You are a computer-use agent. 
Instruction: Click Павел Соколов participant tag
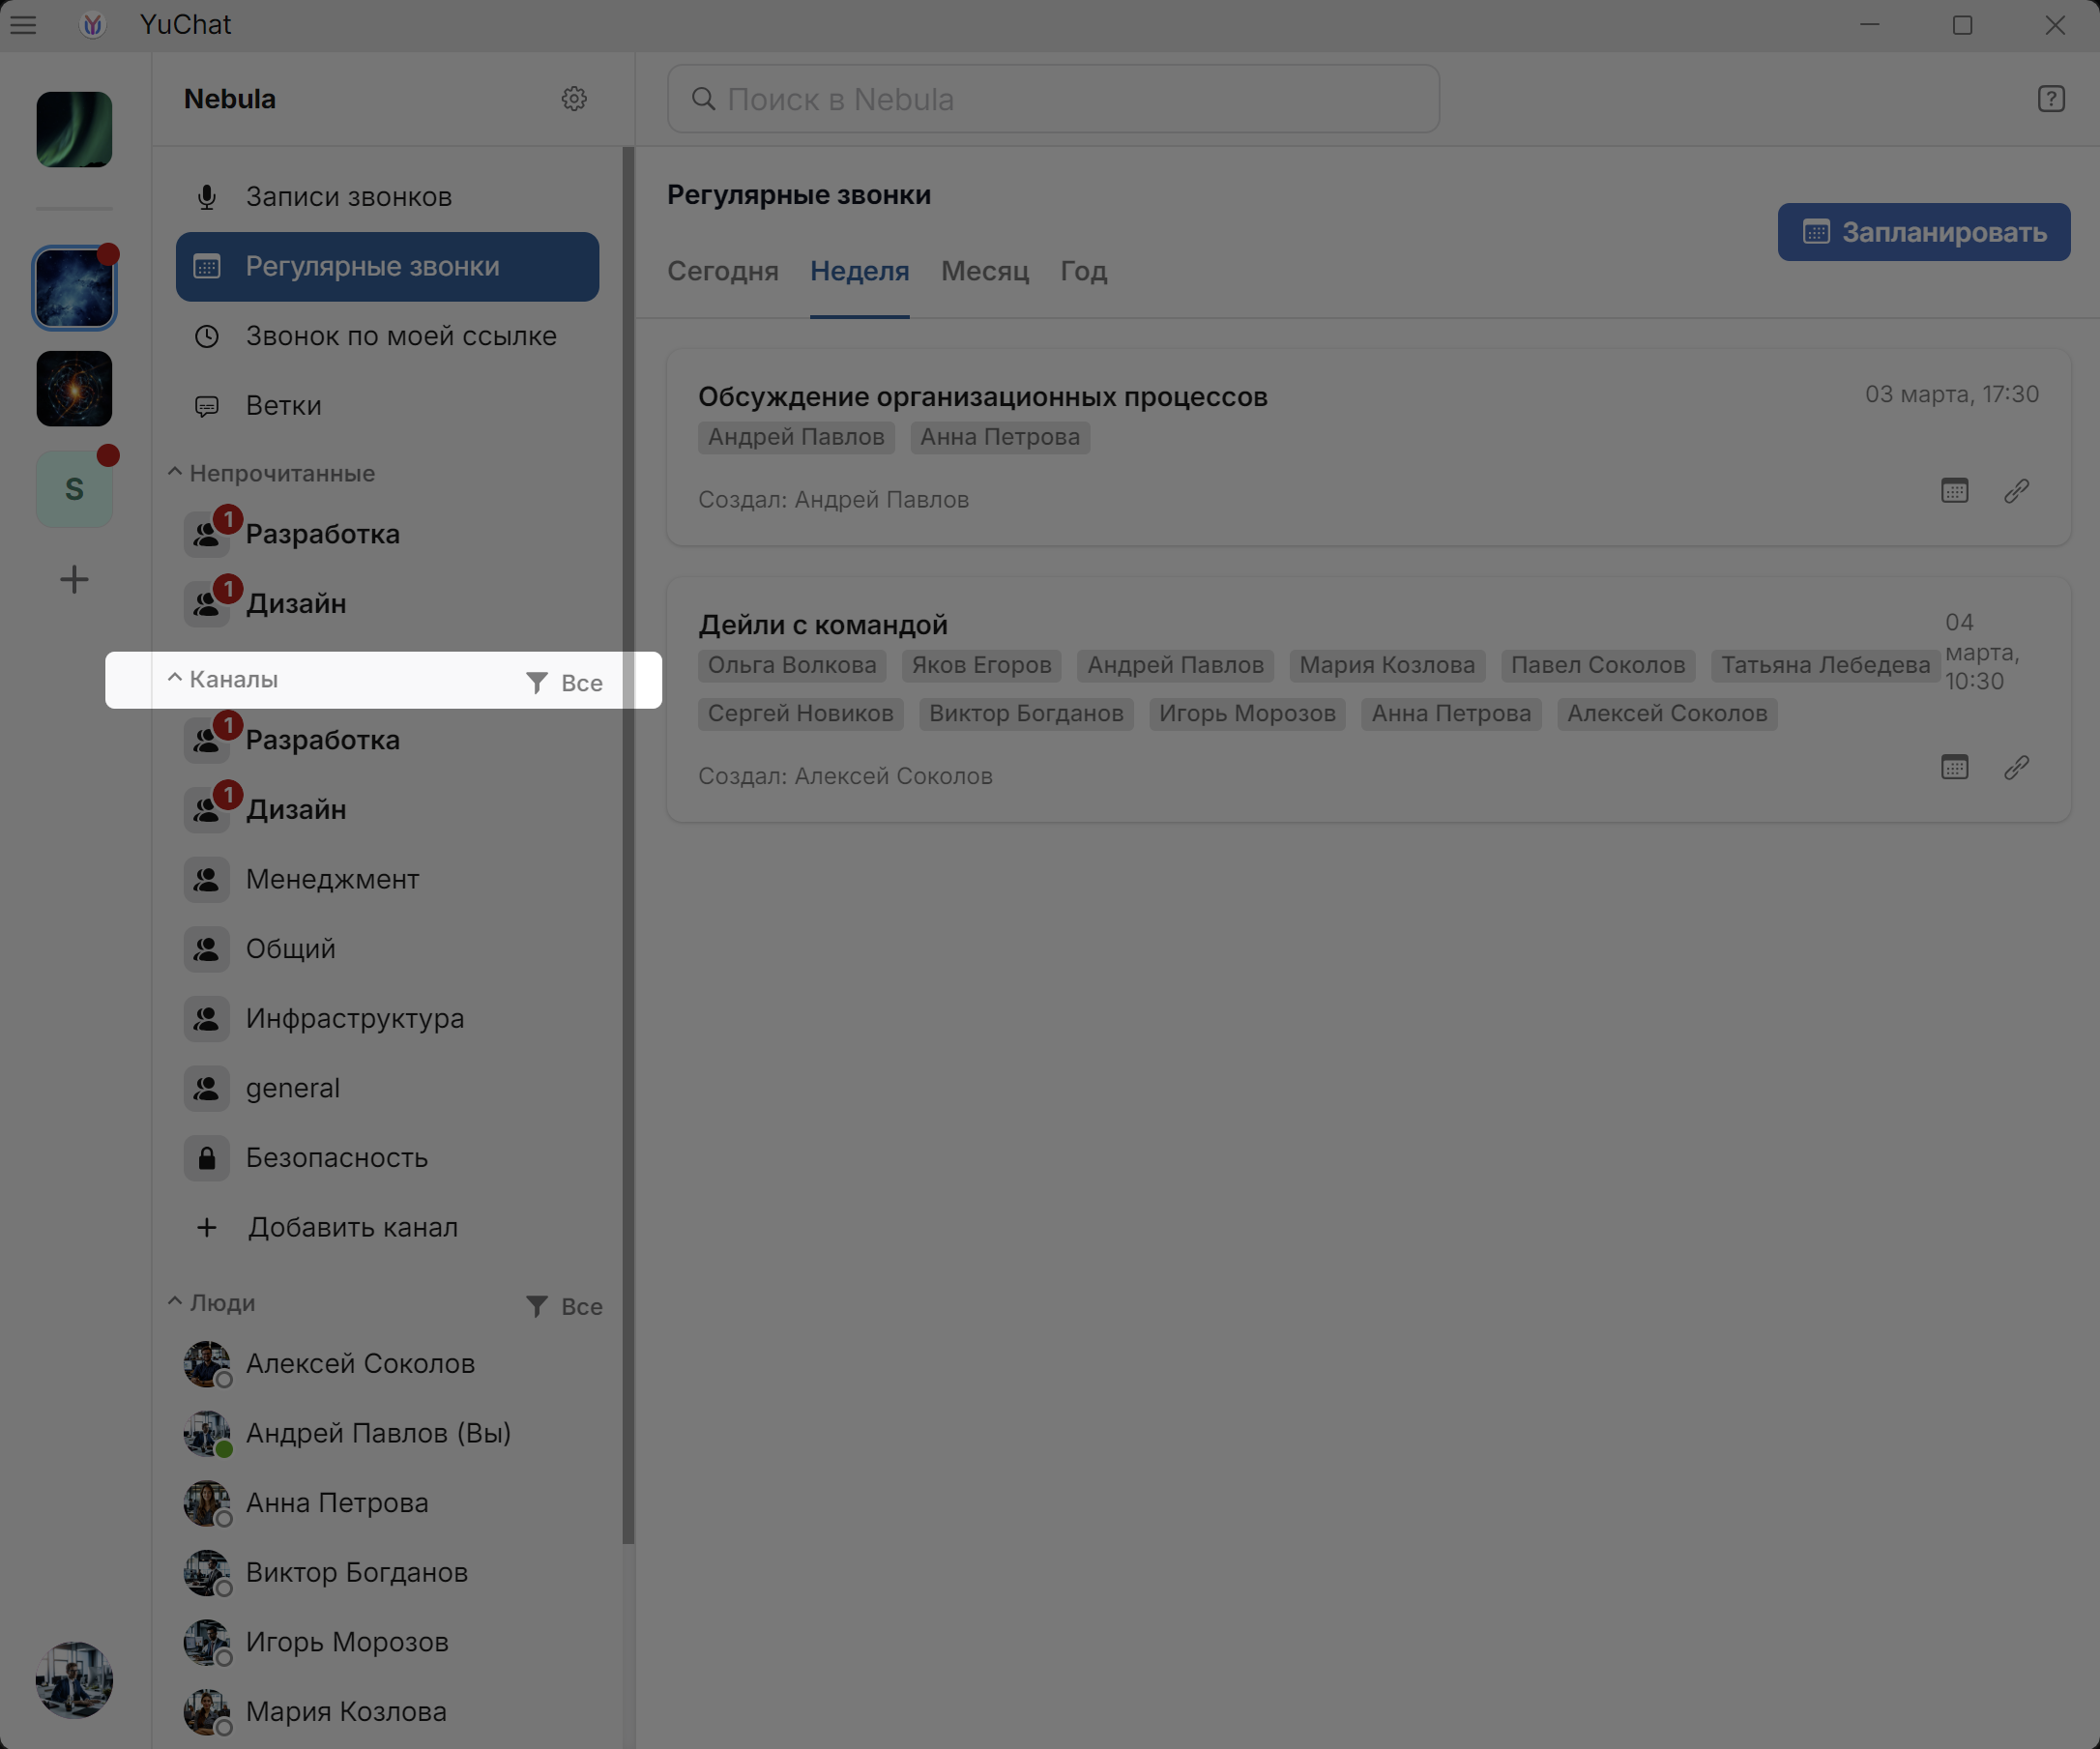(x=1598, y=665)
